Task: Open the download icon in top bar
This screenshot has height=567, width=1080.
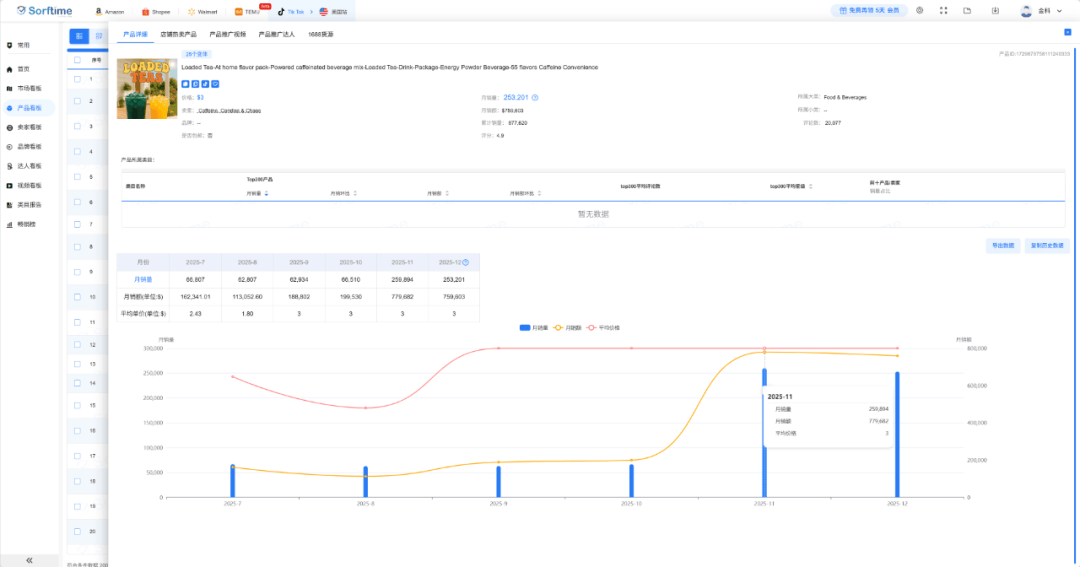Action: pyautogui.click(x=994, y=11)
